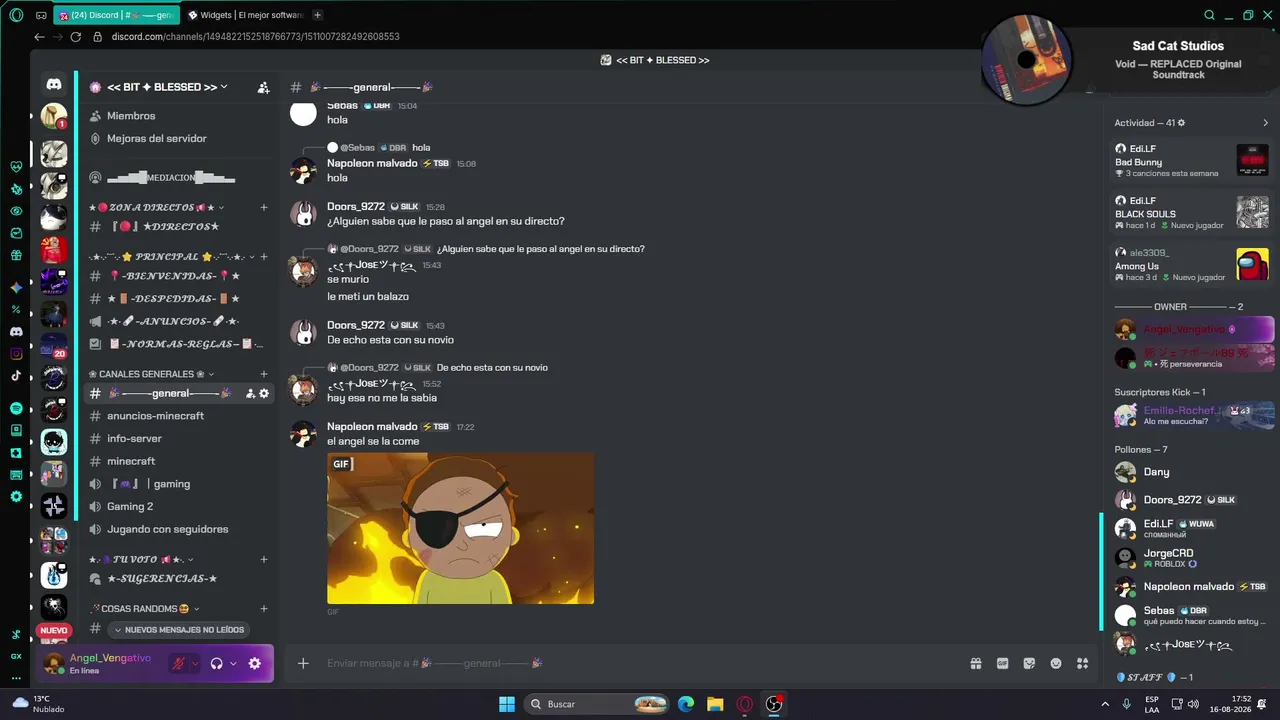Toggle headphones deafen in user panel
This screenshot has height=720, width=1280.
[216, 663]
